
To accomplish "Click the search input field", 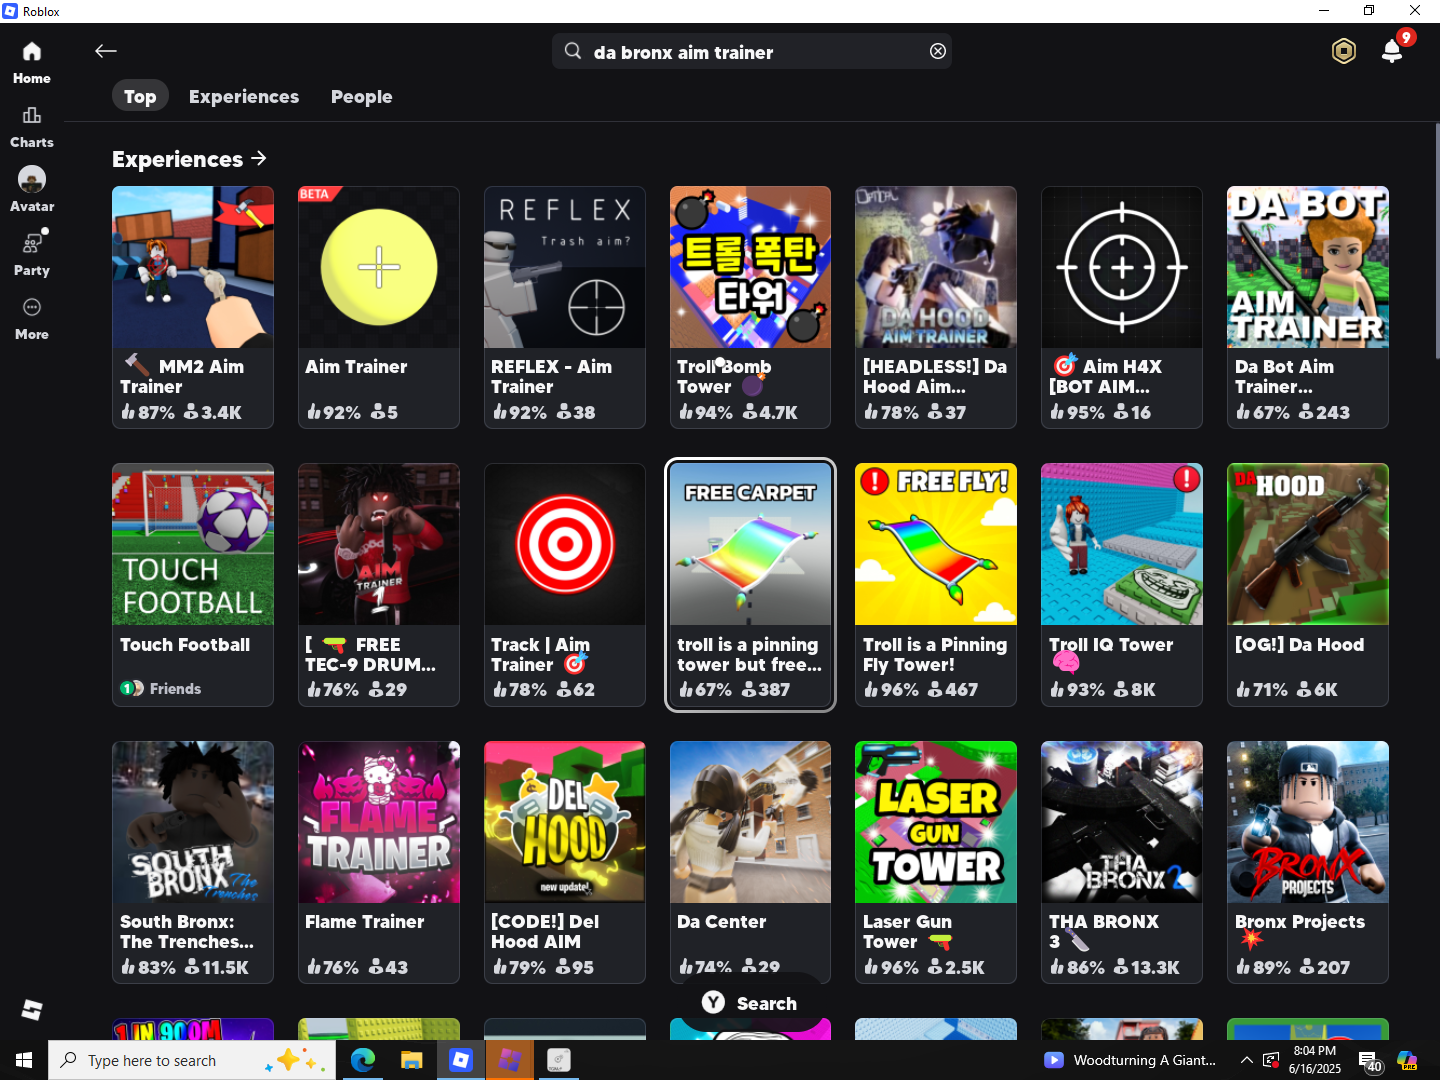I will click(x=752, y=51).
